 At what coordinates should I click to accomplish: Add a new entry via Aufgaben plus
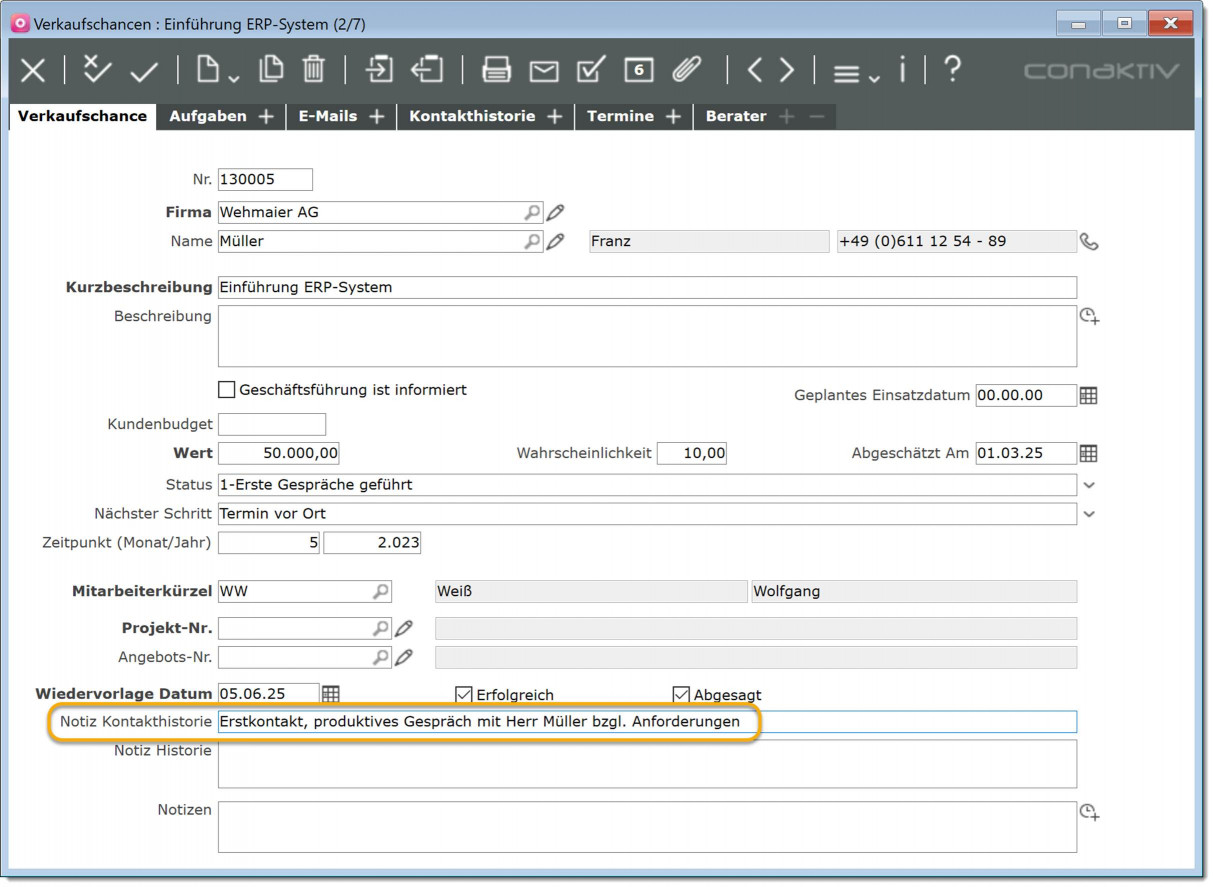pyautogui.click(x=266, y=116)
